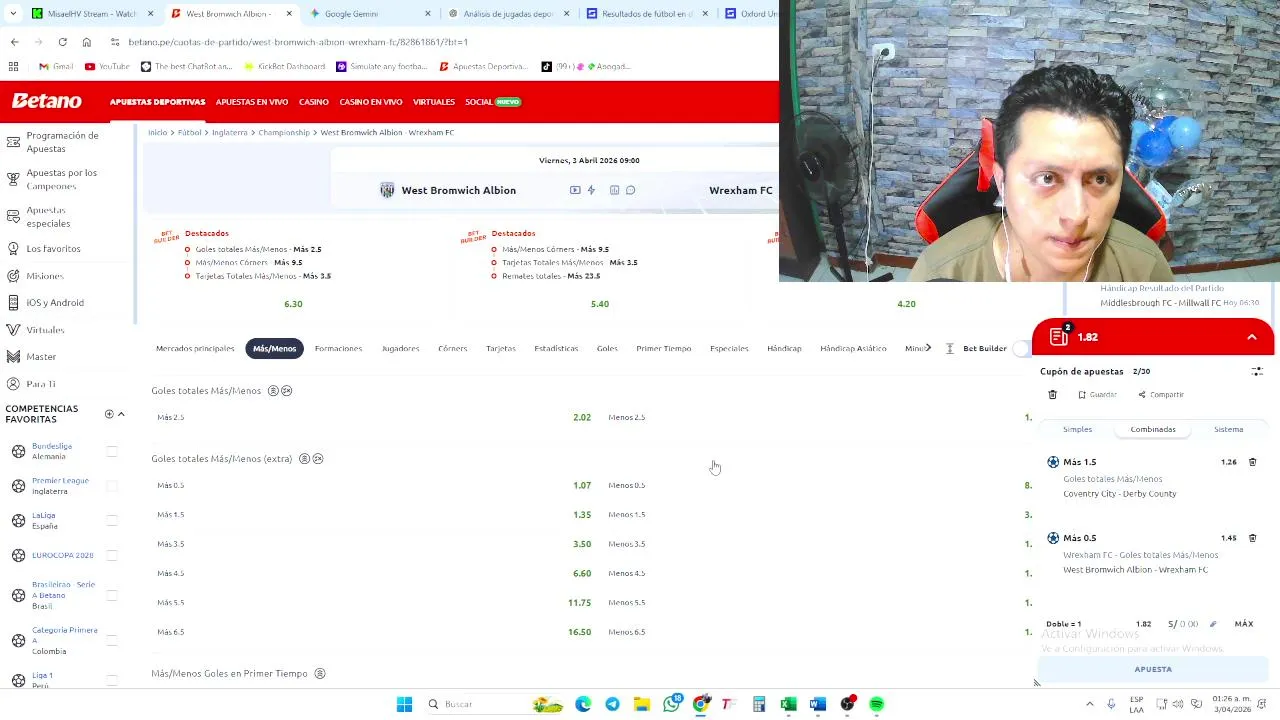Click the lightning bolt icon in match header
Viewport: 1280px width, 720px height.
[x=591, y=190]
